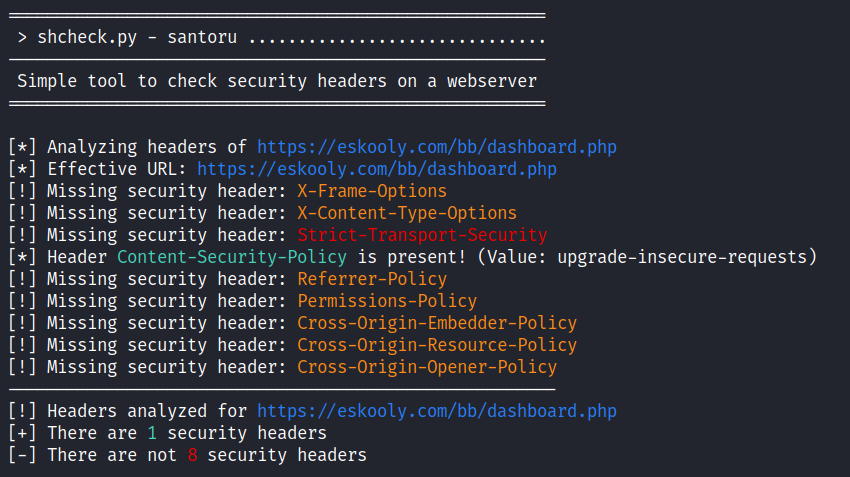Open the Effective URL link
The width and height of the screenshot is (850, 477).
coord(377,169)
